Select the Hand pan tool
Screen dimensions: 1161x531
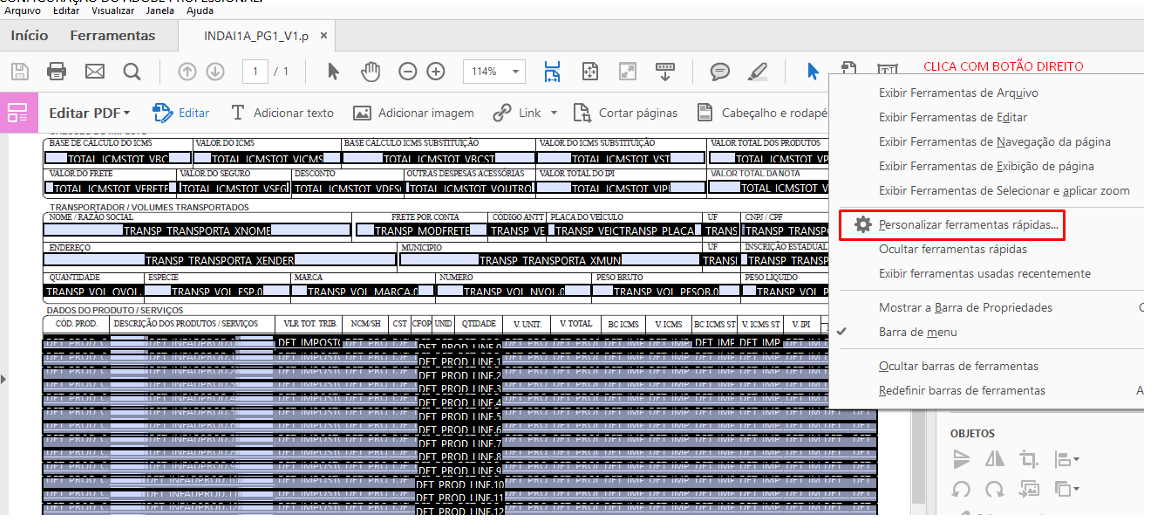click(371, 71)
